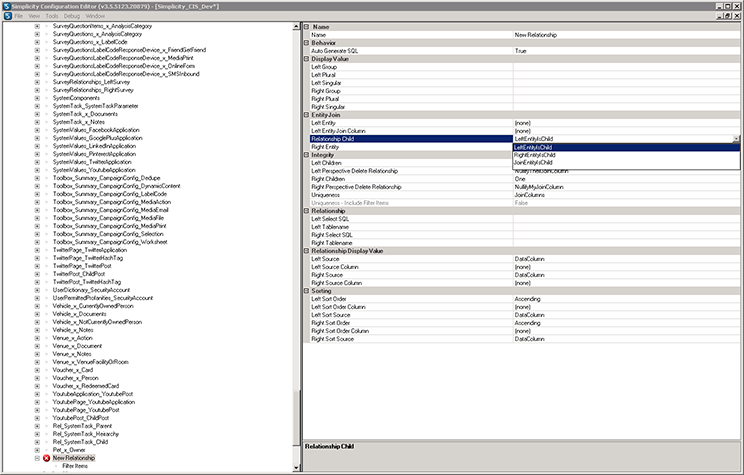
Task: Collapse the Entity Join property category
Action: (x=307, y=115)
